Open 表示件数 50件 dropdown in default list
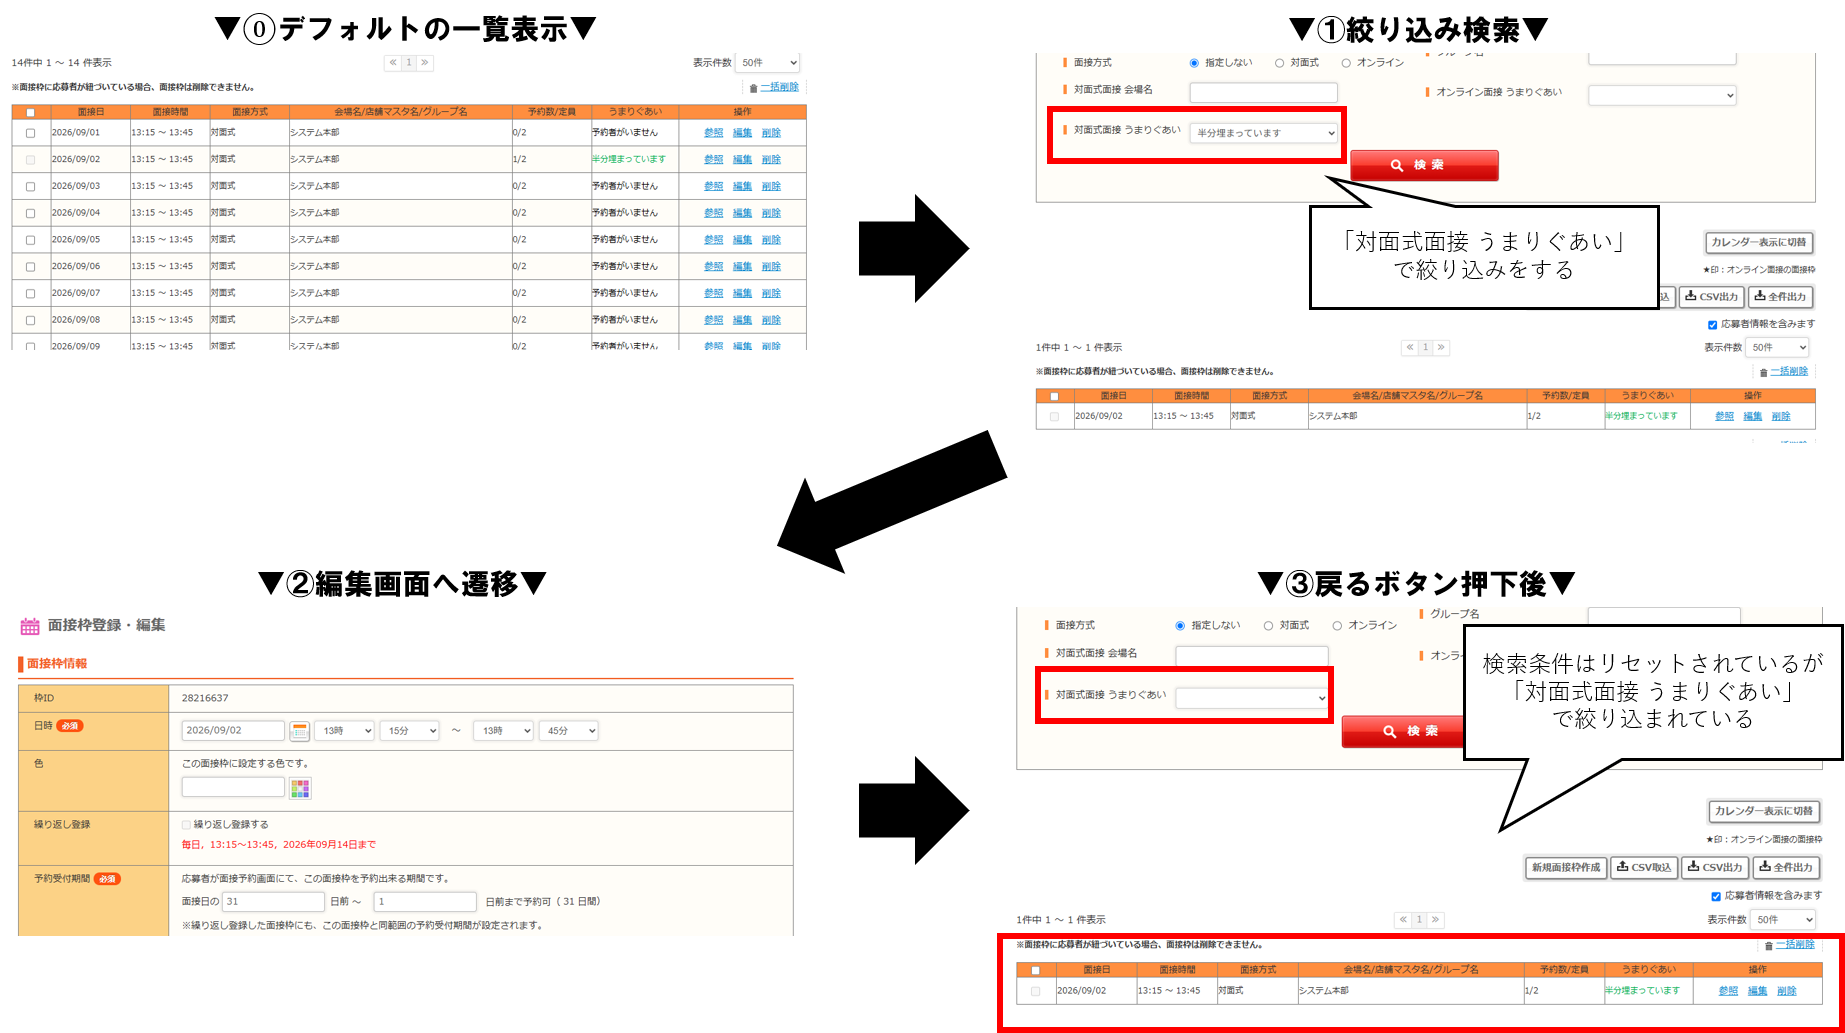This screenshot has width=1845, height=1033. click(768, 63)
